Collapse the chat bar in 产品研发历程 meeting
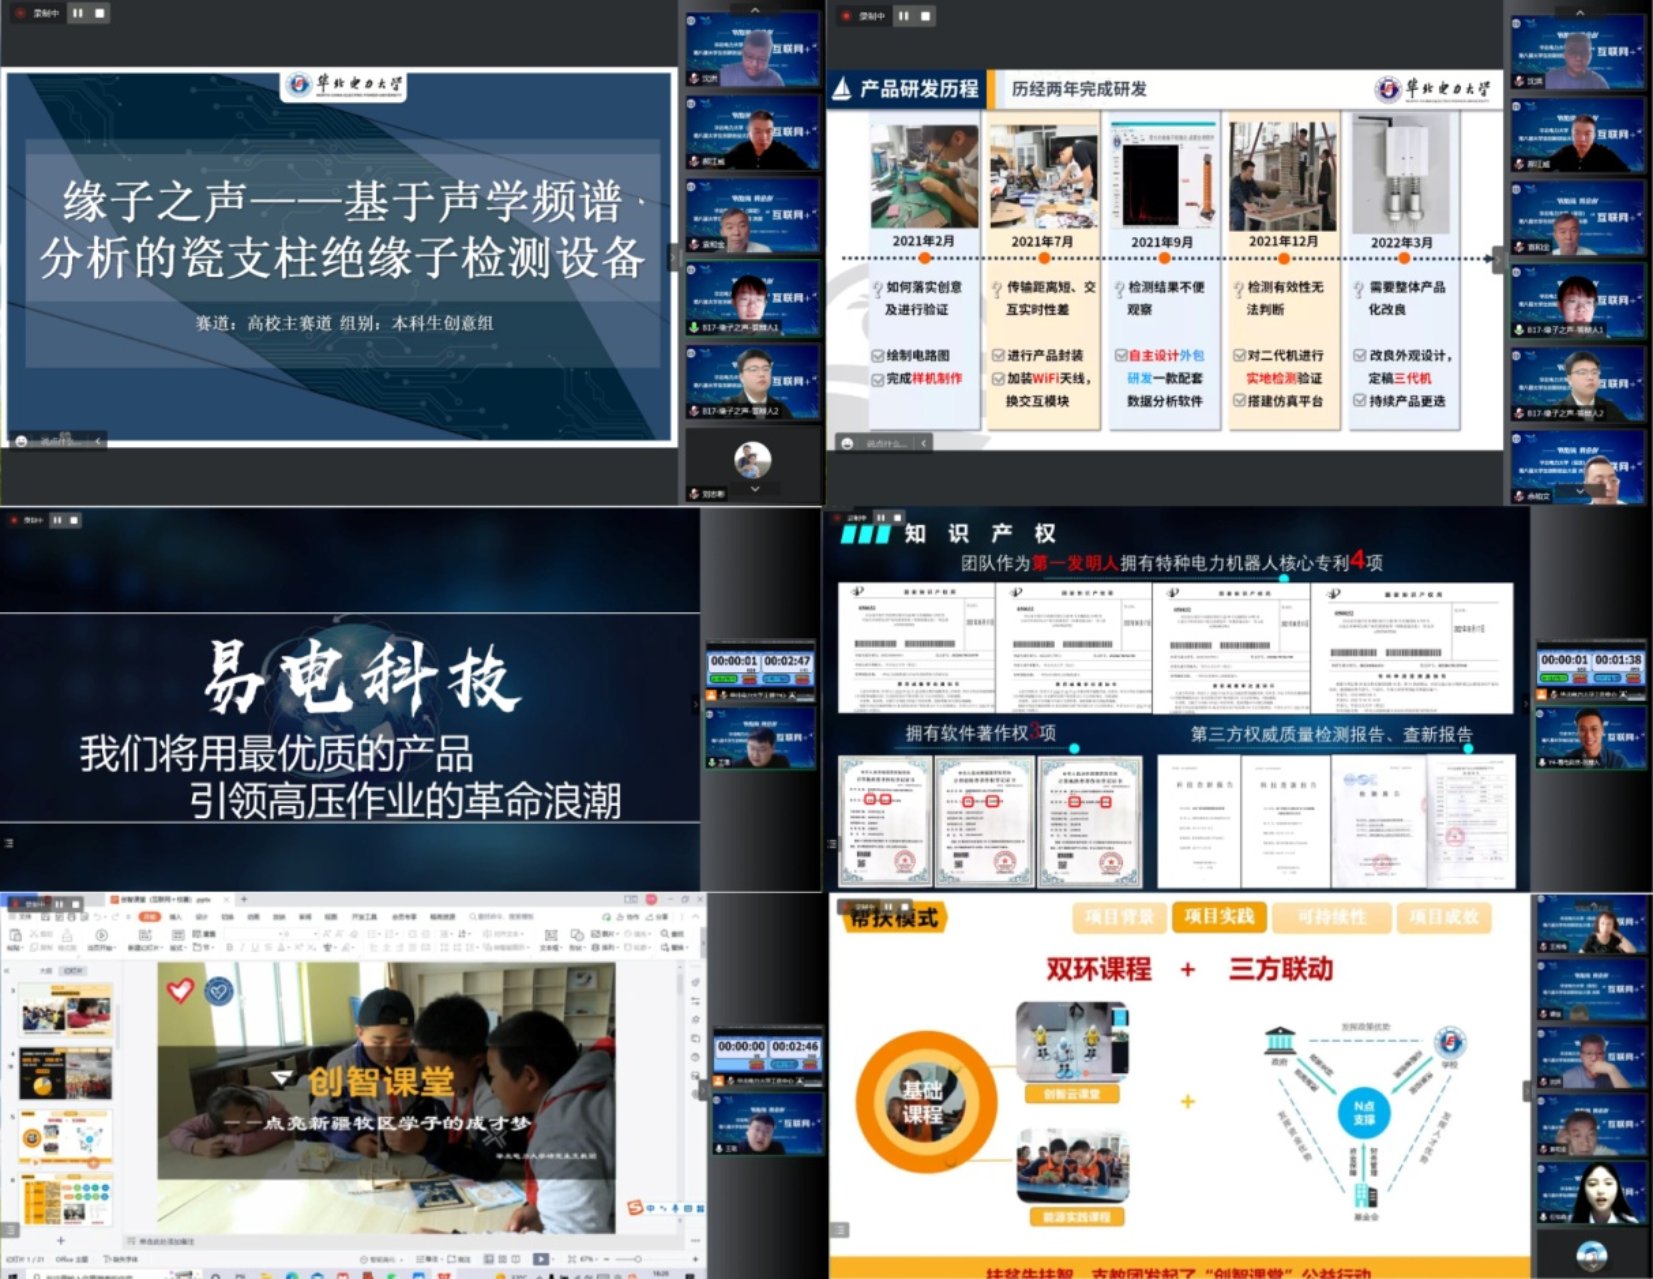Viewport: 1653px width, 1279px height. (924, 443)
